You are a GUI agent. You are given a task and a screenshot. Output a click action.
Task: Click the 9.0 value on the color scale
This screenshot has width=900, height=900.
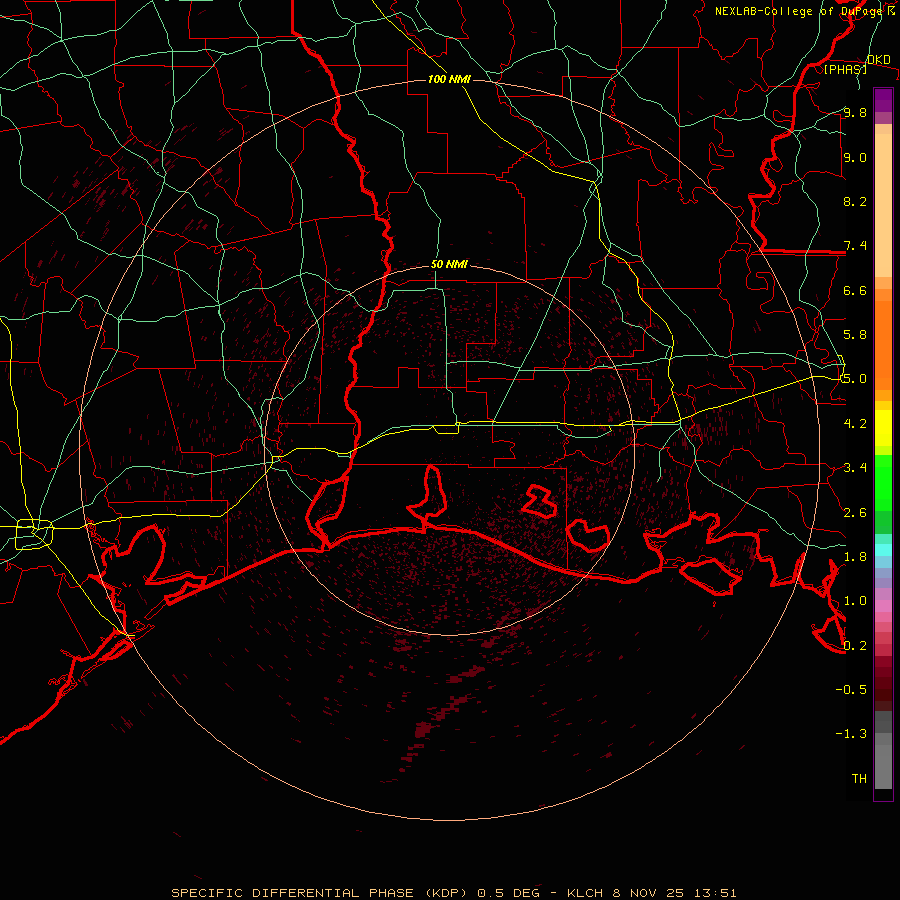[855, 157]
